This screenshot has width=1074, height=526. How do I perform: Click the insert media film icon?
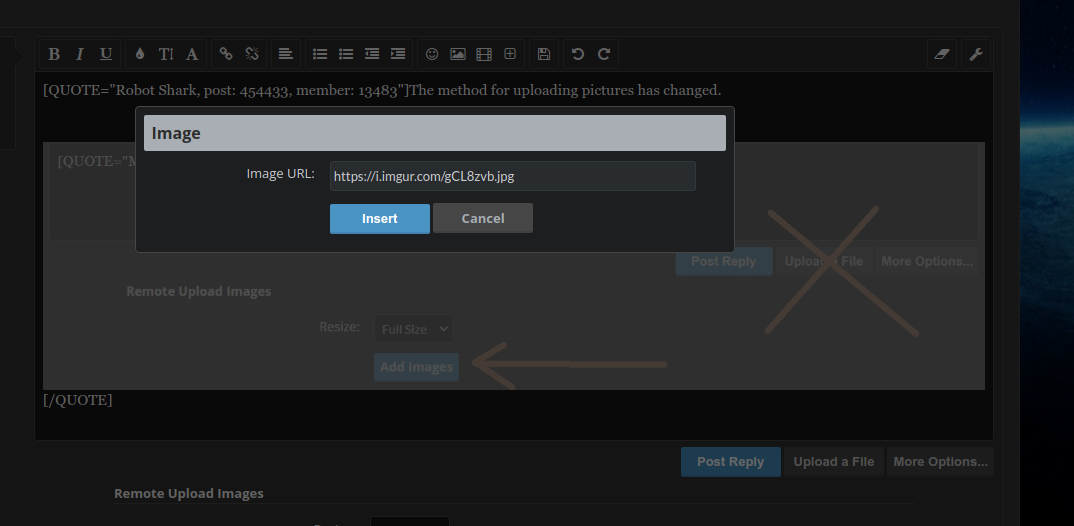coord(484,54)
